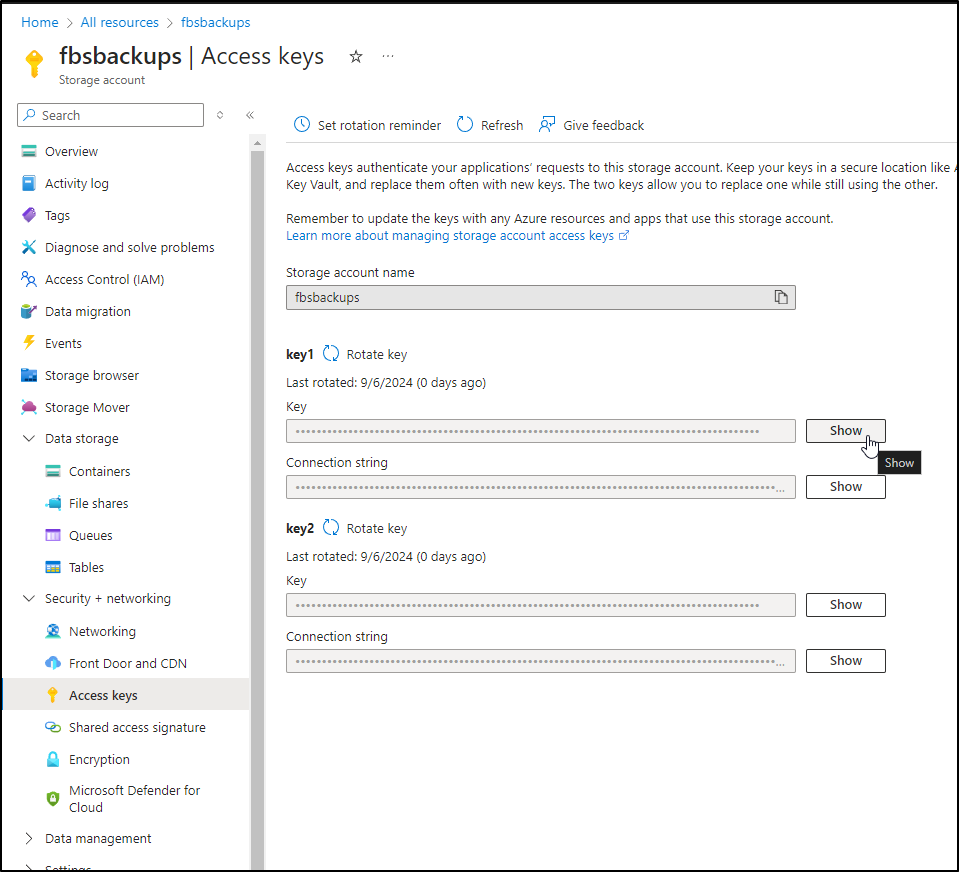The height and width of the screenshot is (872, 959).
Task: Open the more options ellipsis in header
Action: pos(388,56)
